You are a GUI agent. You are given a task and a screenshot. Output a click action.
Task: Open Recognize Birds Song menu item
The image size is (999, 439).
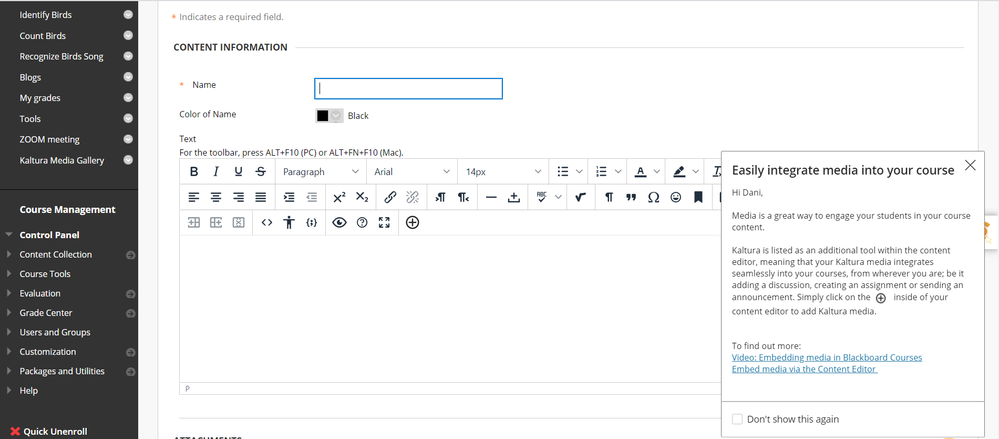coord(61,56)
